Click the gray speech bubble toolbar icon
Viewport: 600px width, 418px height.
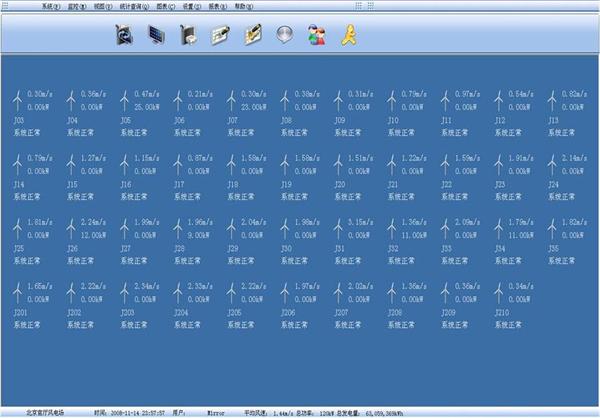(x=284, y=35)
